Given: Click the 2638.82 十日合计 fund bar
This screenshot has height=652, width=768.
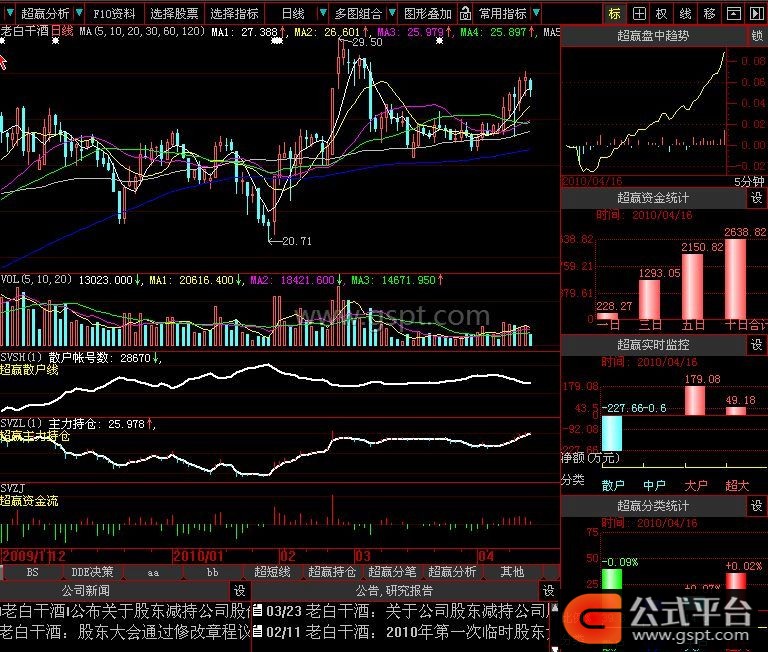Looking at the screenshot, I should click(735, 279).
